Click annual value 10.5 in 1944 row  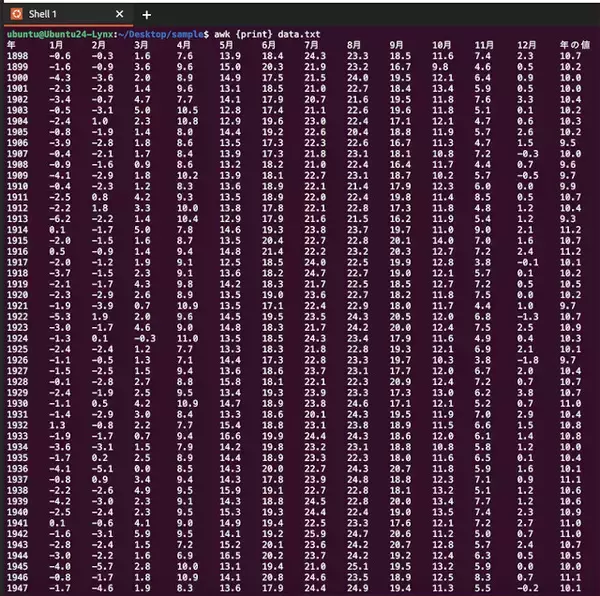click(571, 555)
